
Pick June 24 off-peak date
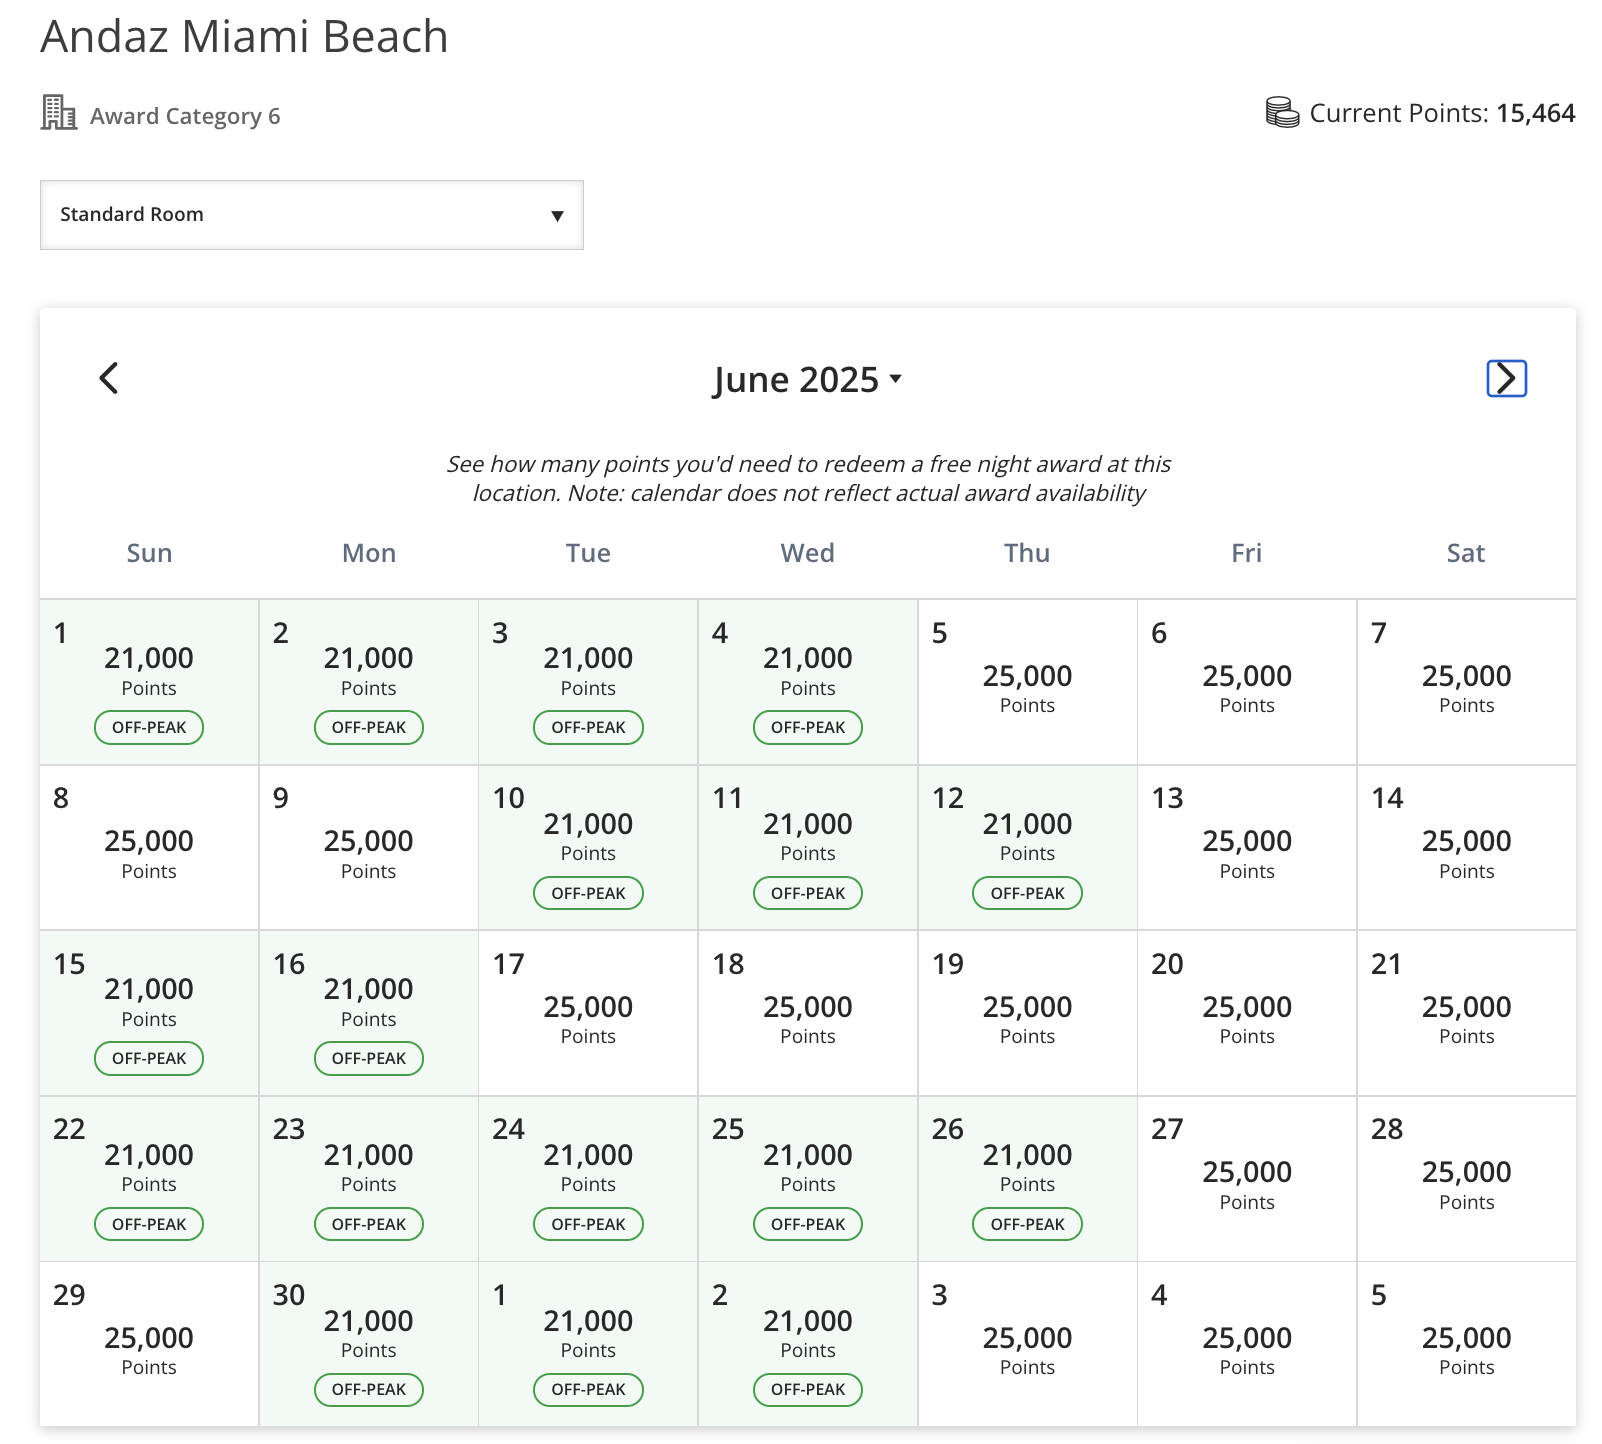pos(588,1179)
